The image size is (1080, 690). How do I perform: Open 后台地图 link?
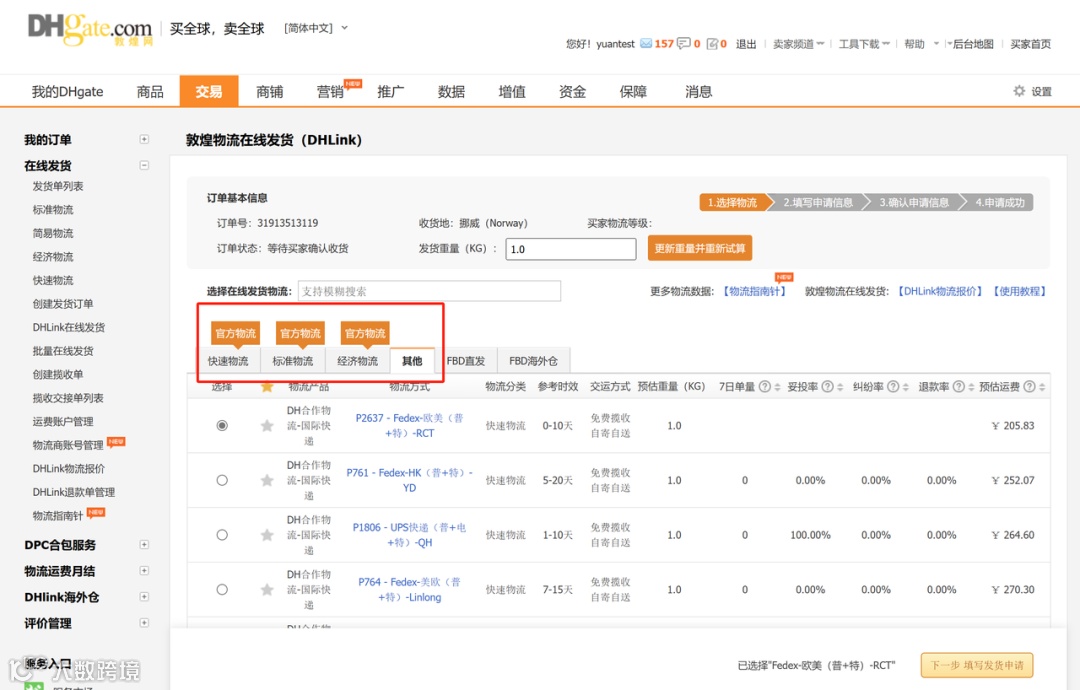973,44
